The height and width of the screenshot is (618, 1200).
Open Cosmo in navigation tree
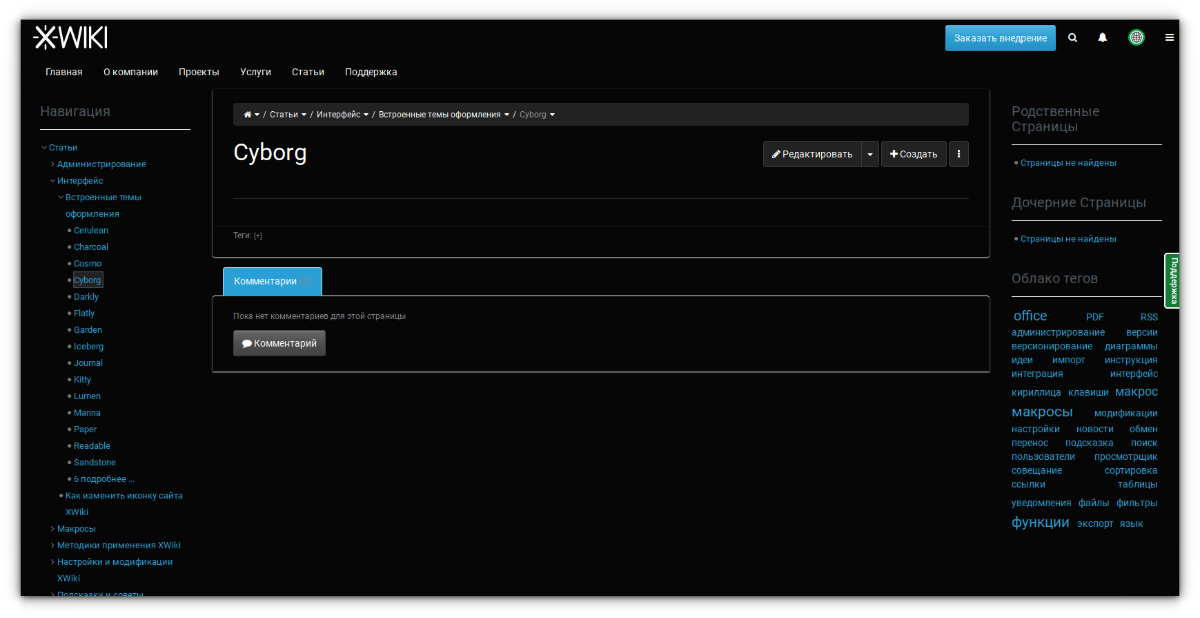click(88, 264)
